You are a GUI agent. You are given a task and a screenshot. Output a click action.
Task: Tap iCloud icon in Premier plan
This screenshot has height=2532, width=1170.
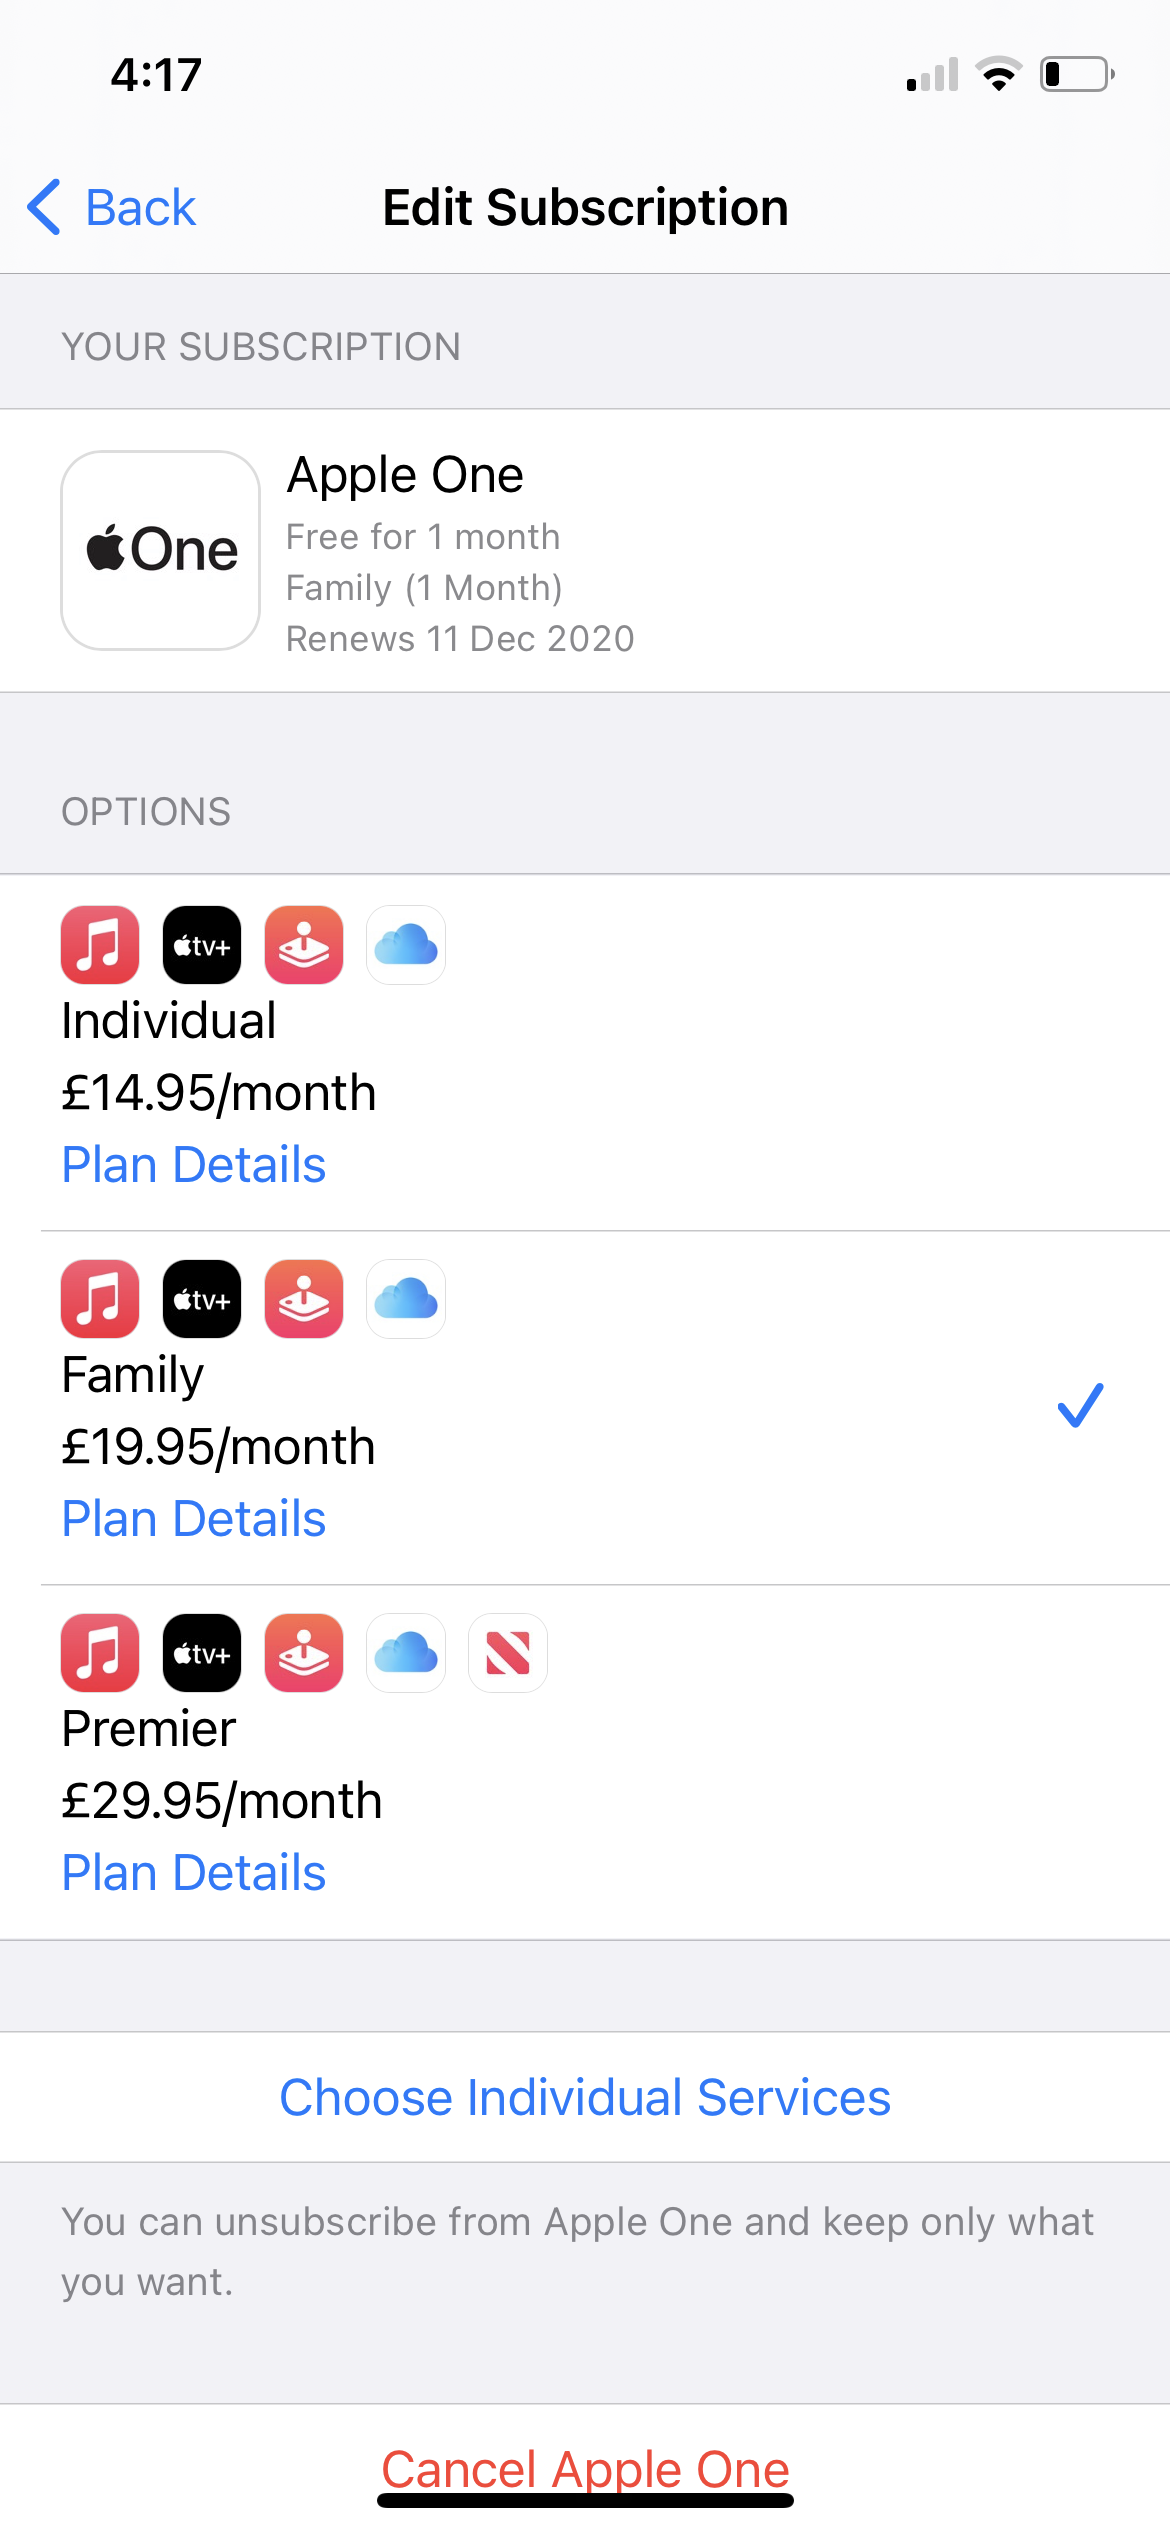406,1653
